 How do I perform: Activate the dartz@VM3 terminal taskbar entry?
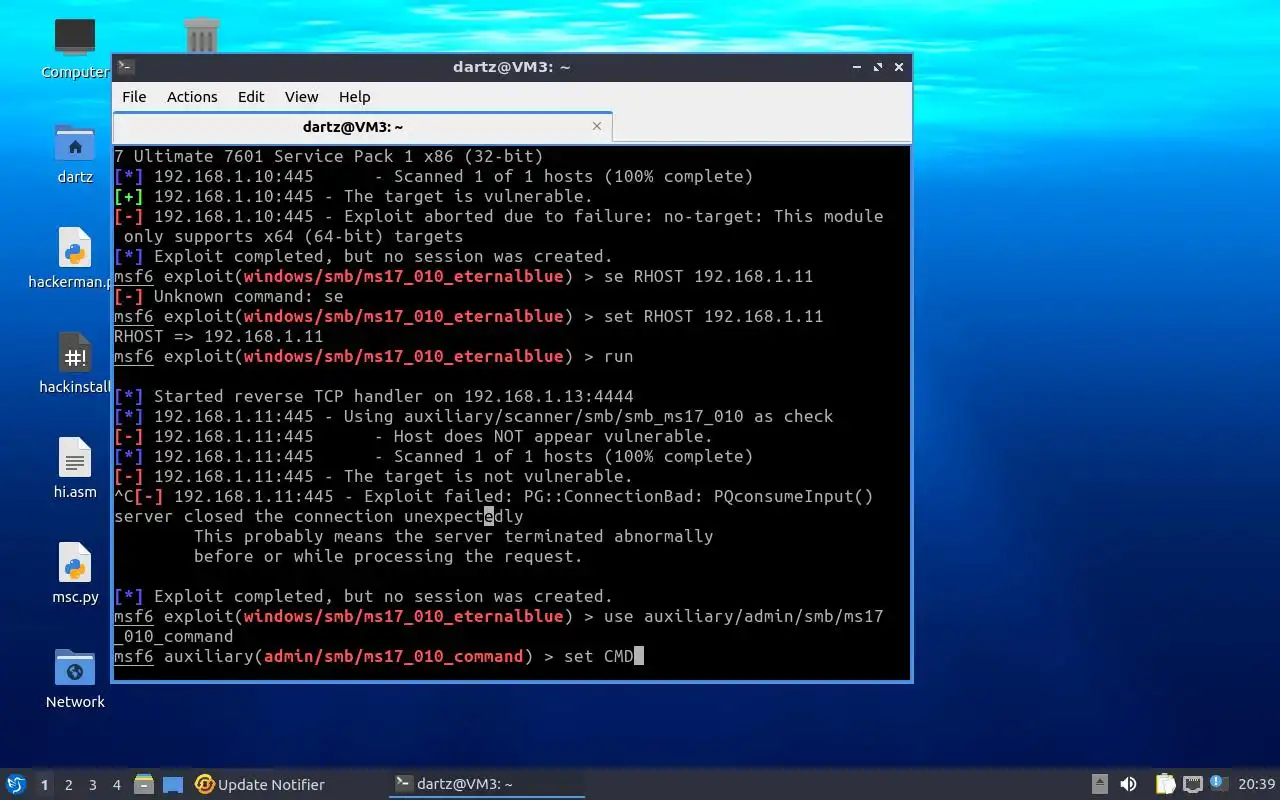486,784
